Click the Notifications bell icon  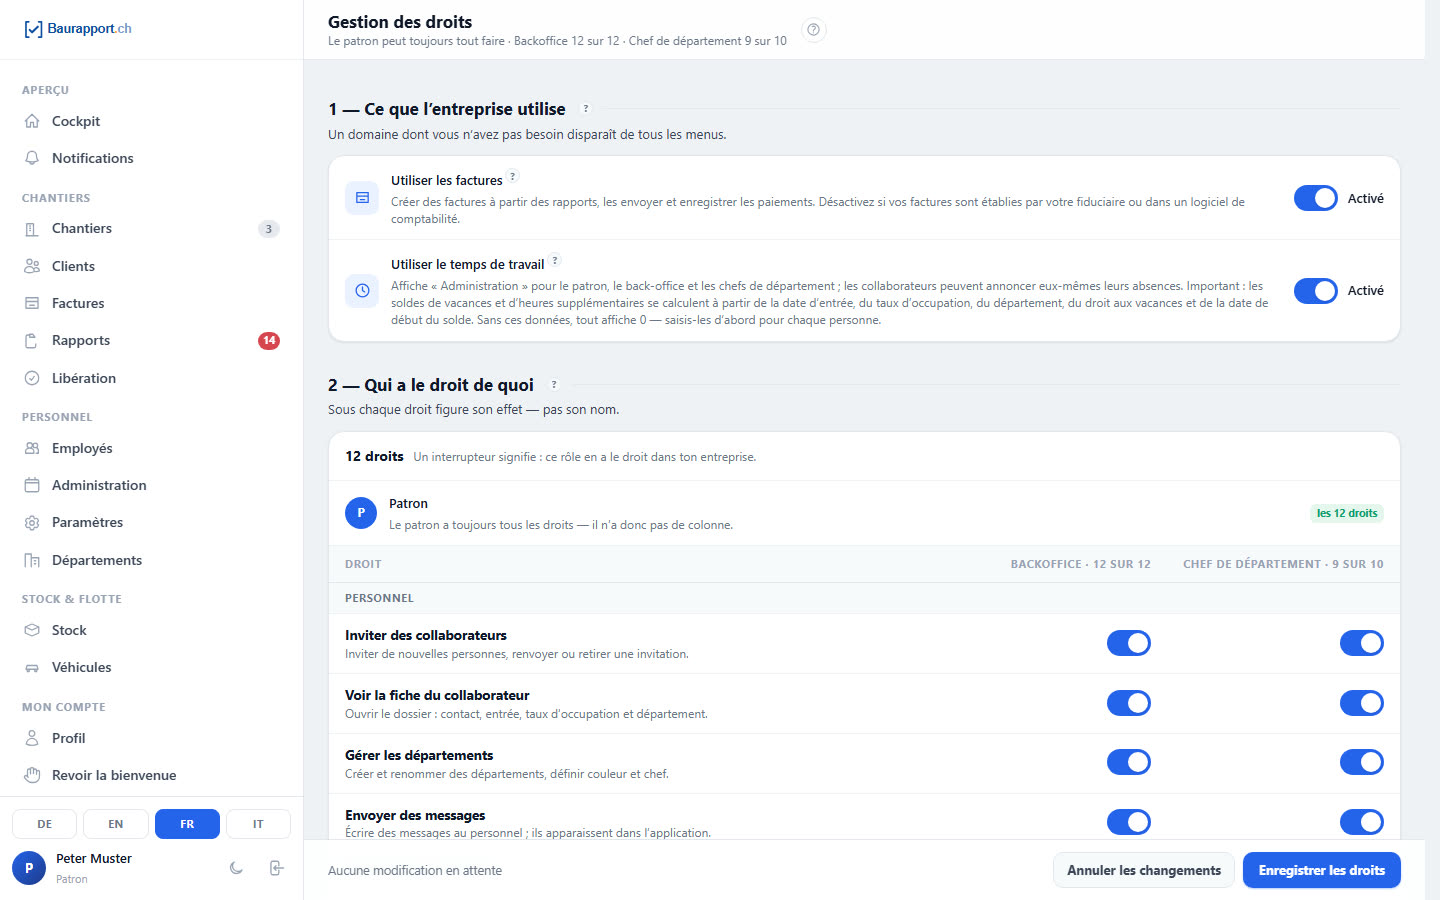coord(32,158)
